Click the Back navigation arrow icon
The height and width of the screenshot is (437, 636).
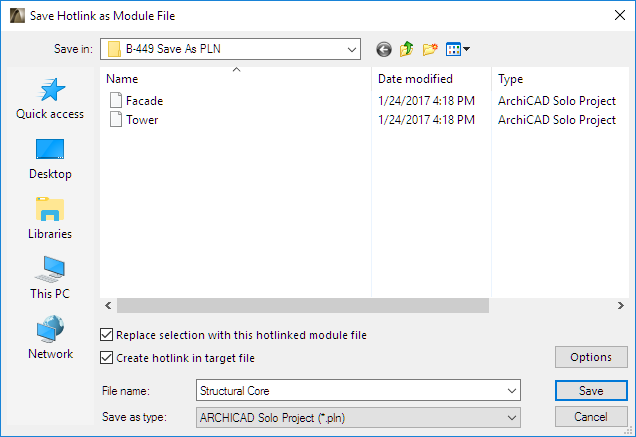coord(384,48)
